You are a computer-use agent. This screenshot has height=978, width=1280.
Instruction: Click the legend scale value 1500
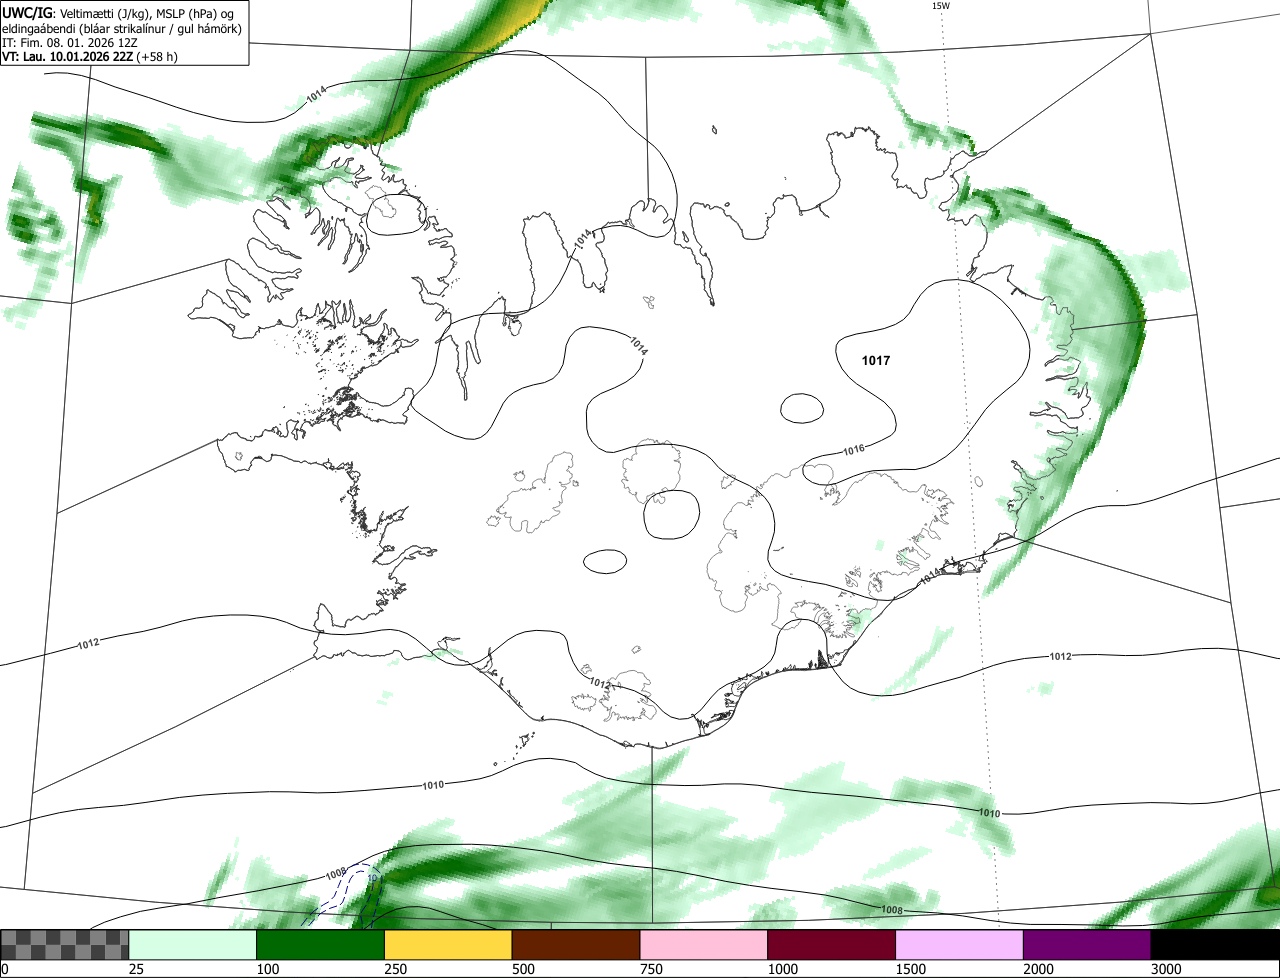[911, 969]
